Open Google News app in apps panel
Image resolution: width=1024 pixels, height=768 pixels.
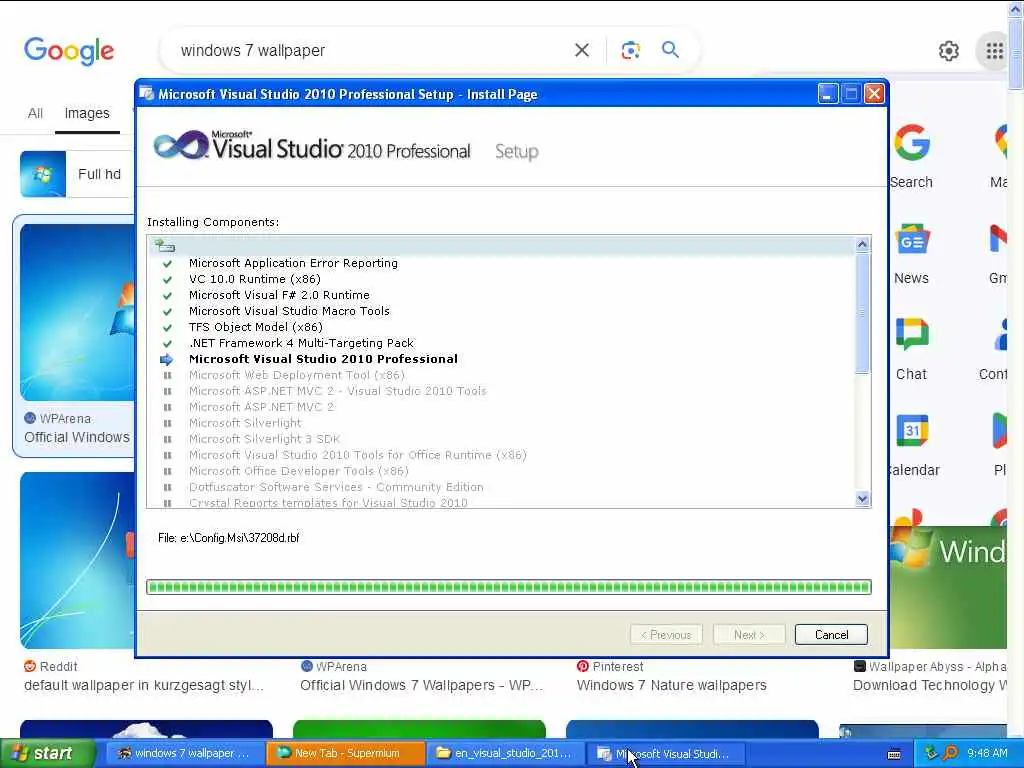tap(911, 254)
